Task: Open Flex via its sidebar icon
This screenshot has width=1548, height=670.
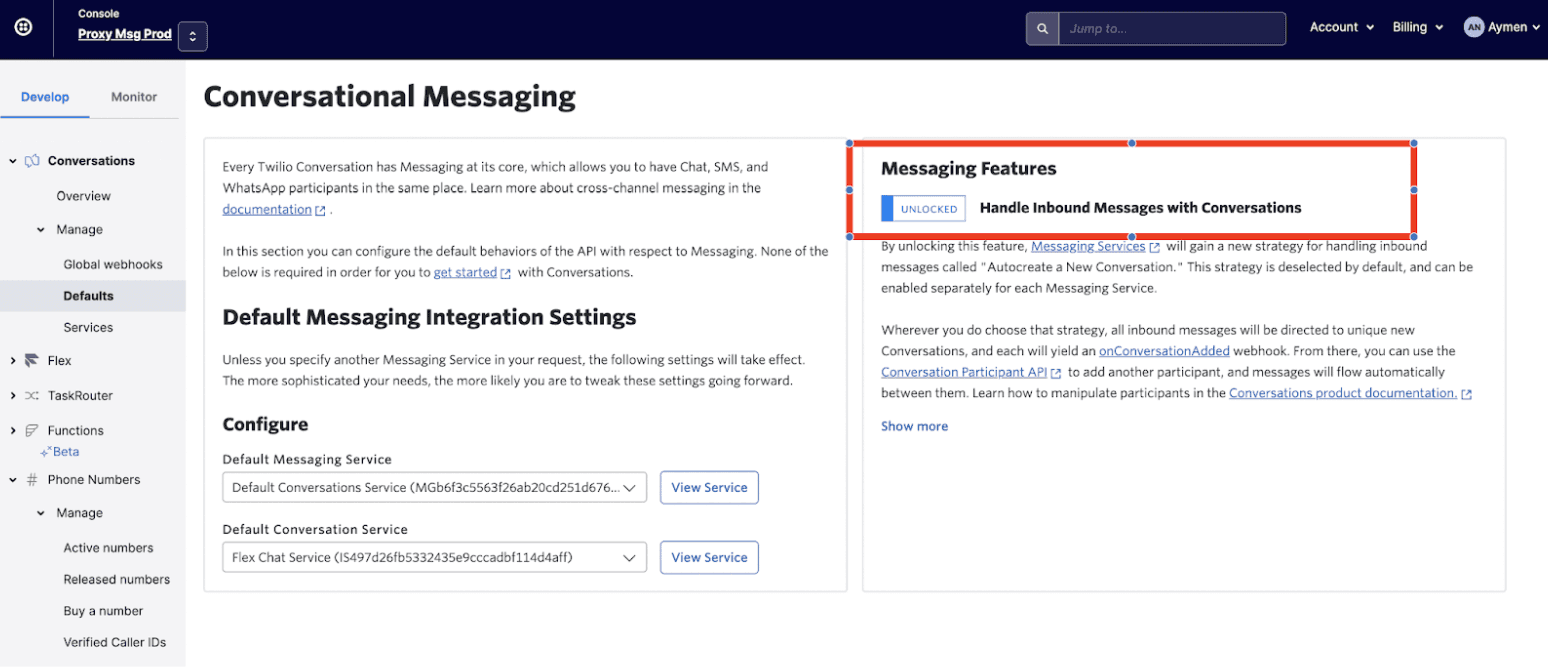Action: tap(31, 360)
